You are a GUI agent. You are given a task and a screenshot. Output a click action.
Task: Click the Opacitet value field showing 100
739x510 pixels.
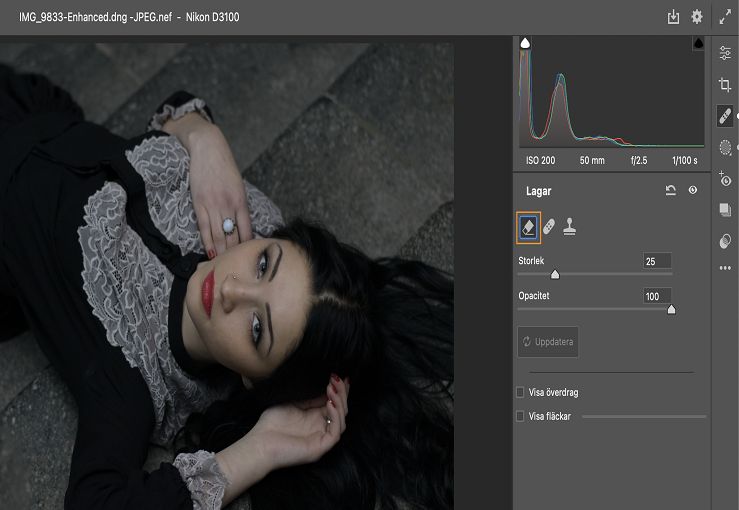tap(657, 296)
